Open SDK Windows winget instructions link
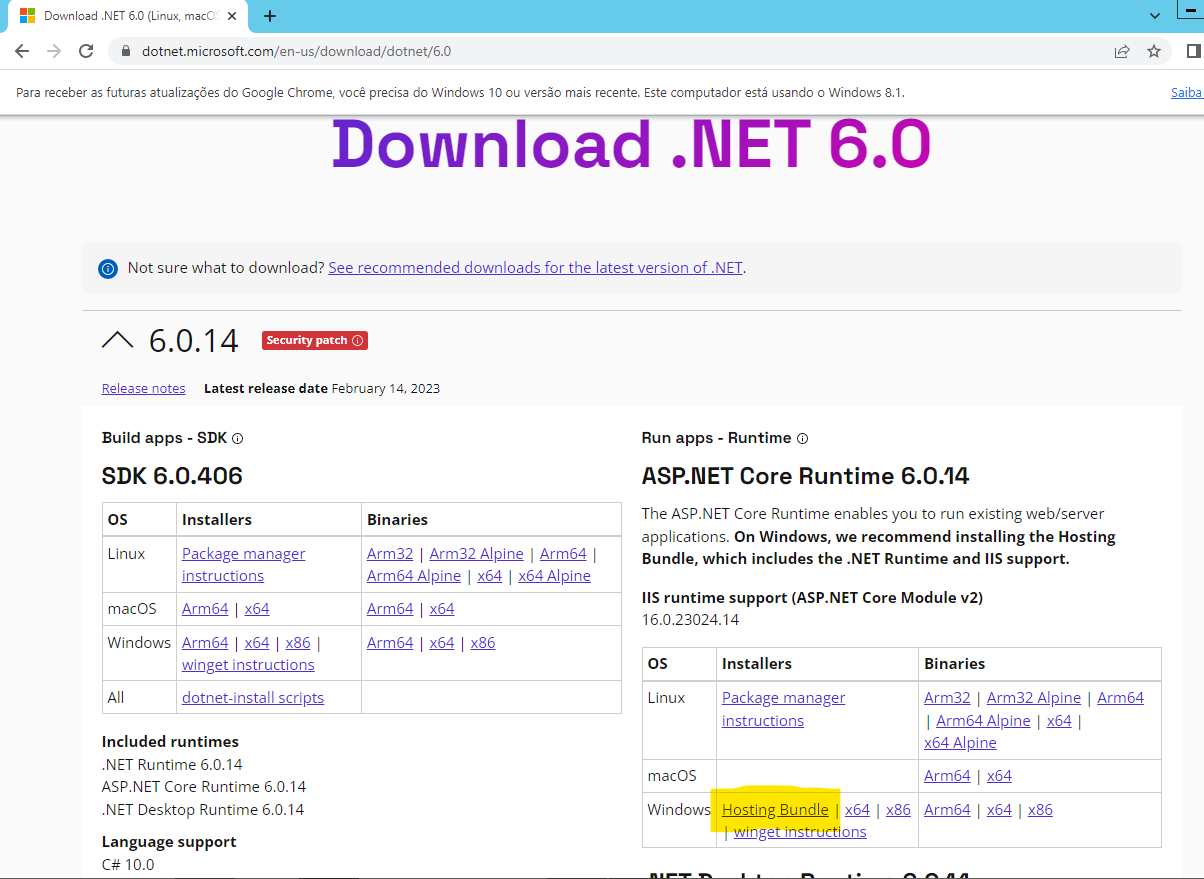Screen dimensions: 1204x879 [x=248, y=665]
